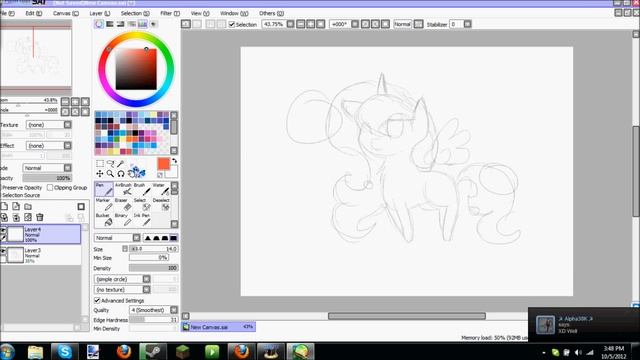Viewport: 640px width, 360px height.
Task: Choose the Select brush tool
Action: pyautogui.click(x=142, y=204)
